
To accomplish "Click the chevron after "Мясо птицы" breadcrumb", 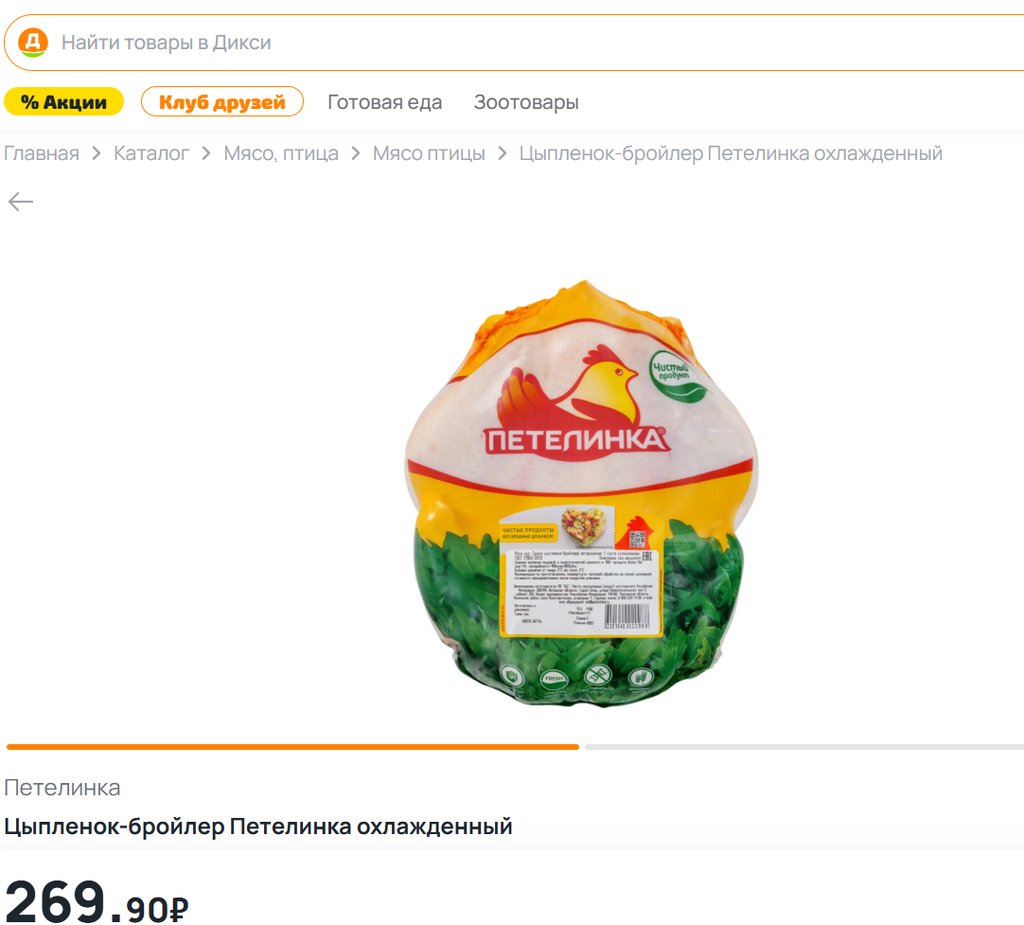I will [502, 154].
